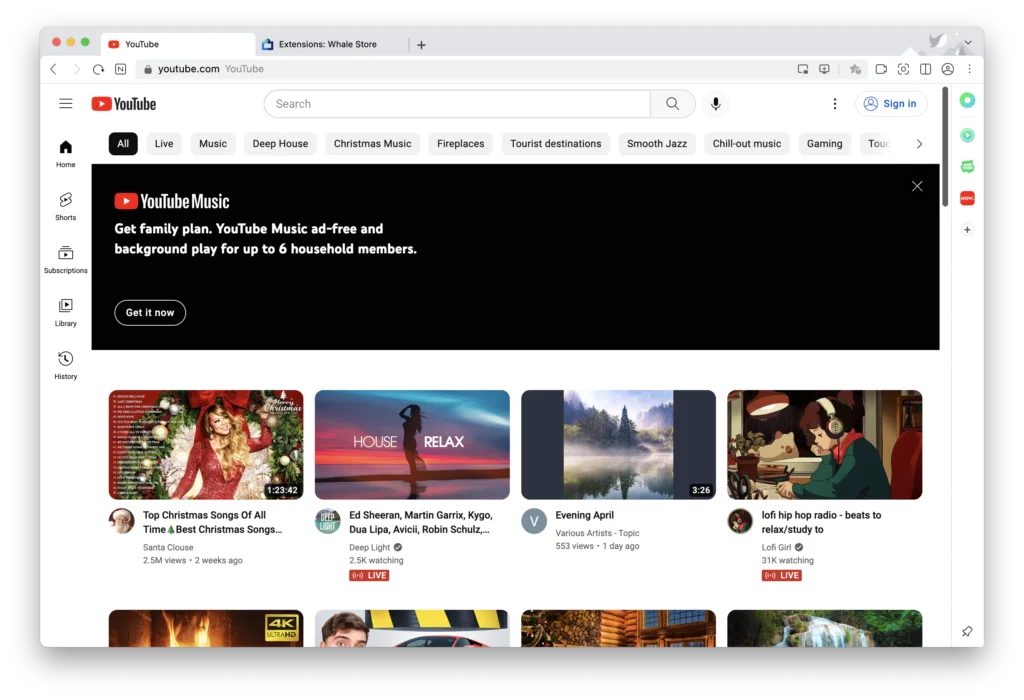This screenshot has width=1024, height=700.
Task: Click the screen capture icon in toolbar
Action: click(x=903, y=69)
